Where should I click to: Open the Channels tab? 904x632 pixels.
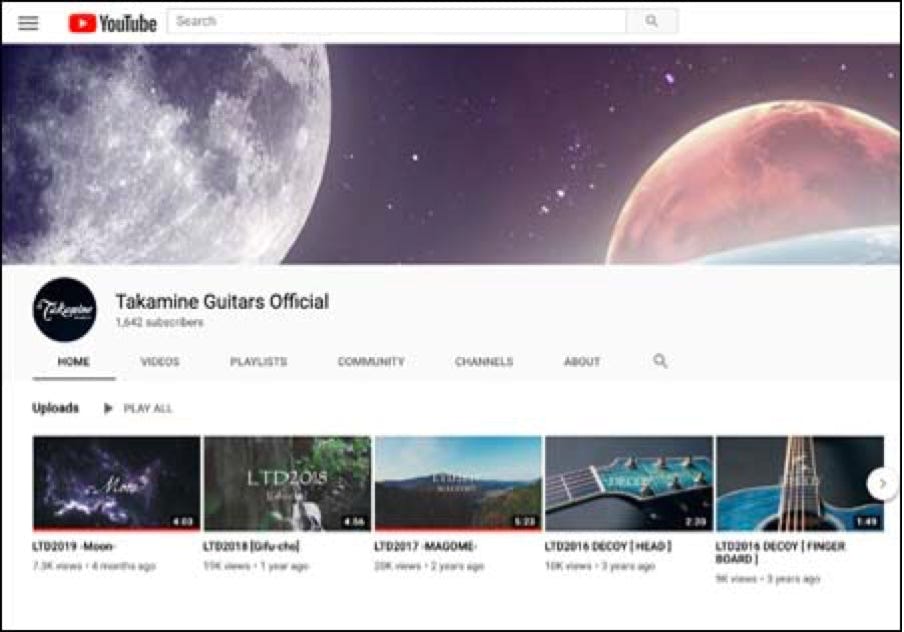point(484,362)
